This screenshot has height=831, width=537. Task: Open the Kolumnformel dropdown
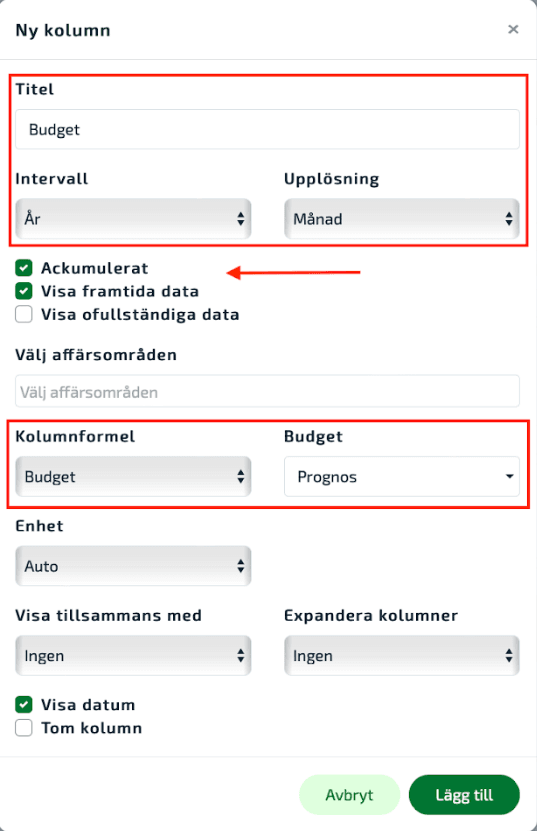133,476
